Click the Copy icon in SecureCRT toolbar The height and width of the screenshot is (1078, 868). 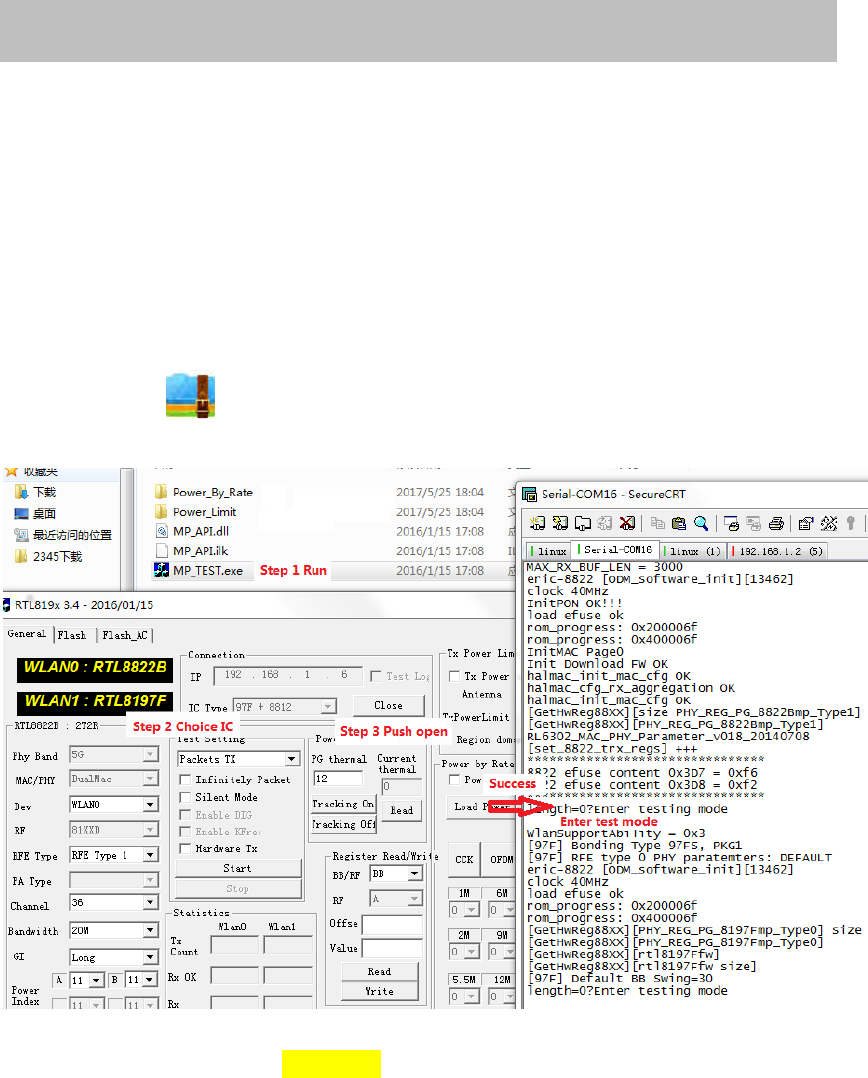point(657,523)
